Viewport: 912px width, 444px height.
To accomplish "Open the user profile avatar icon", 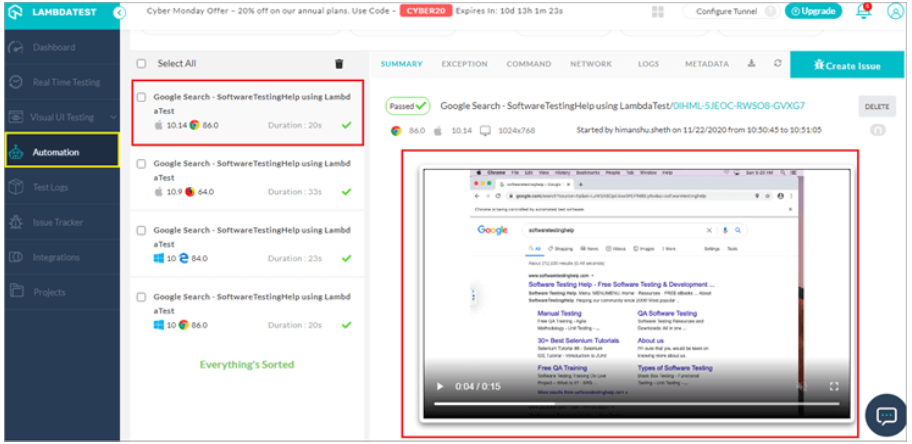I will (894, 11).
